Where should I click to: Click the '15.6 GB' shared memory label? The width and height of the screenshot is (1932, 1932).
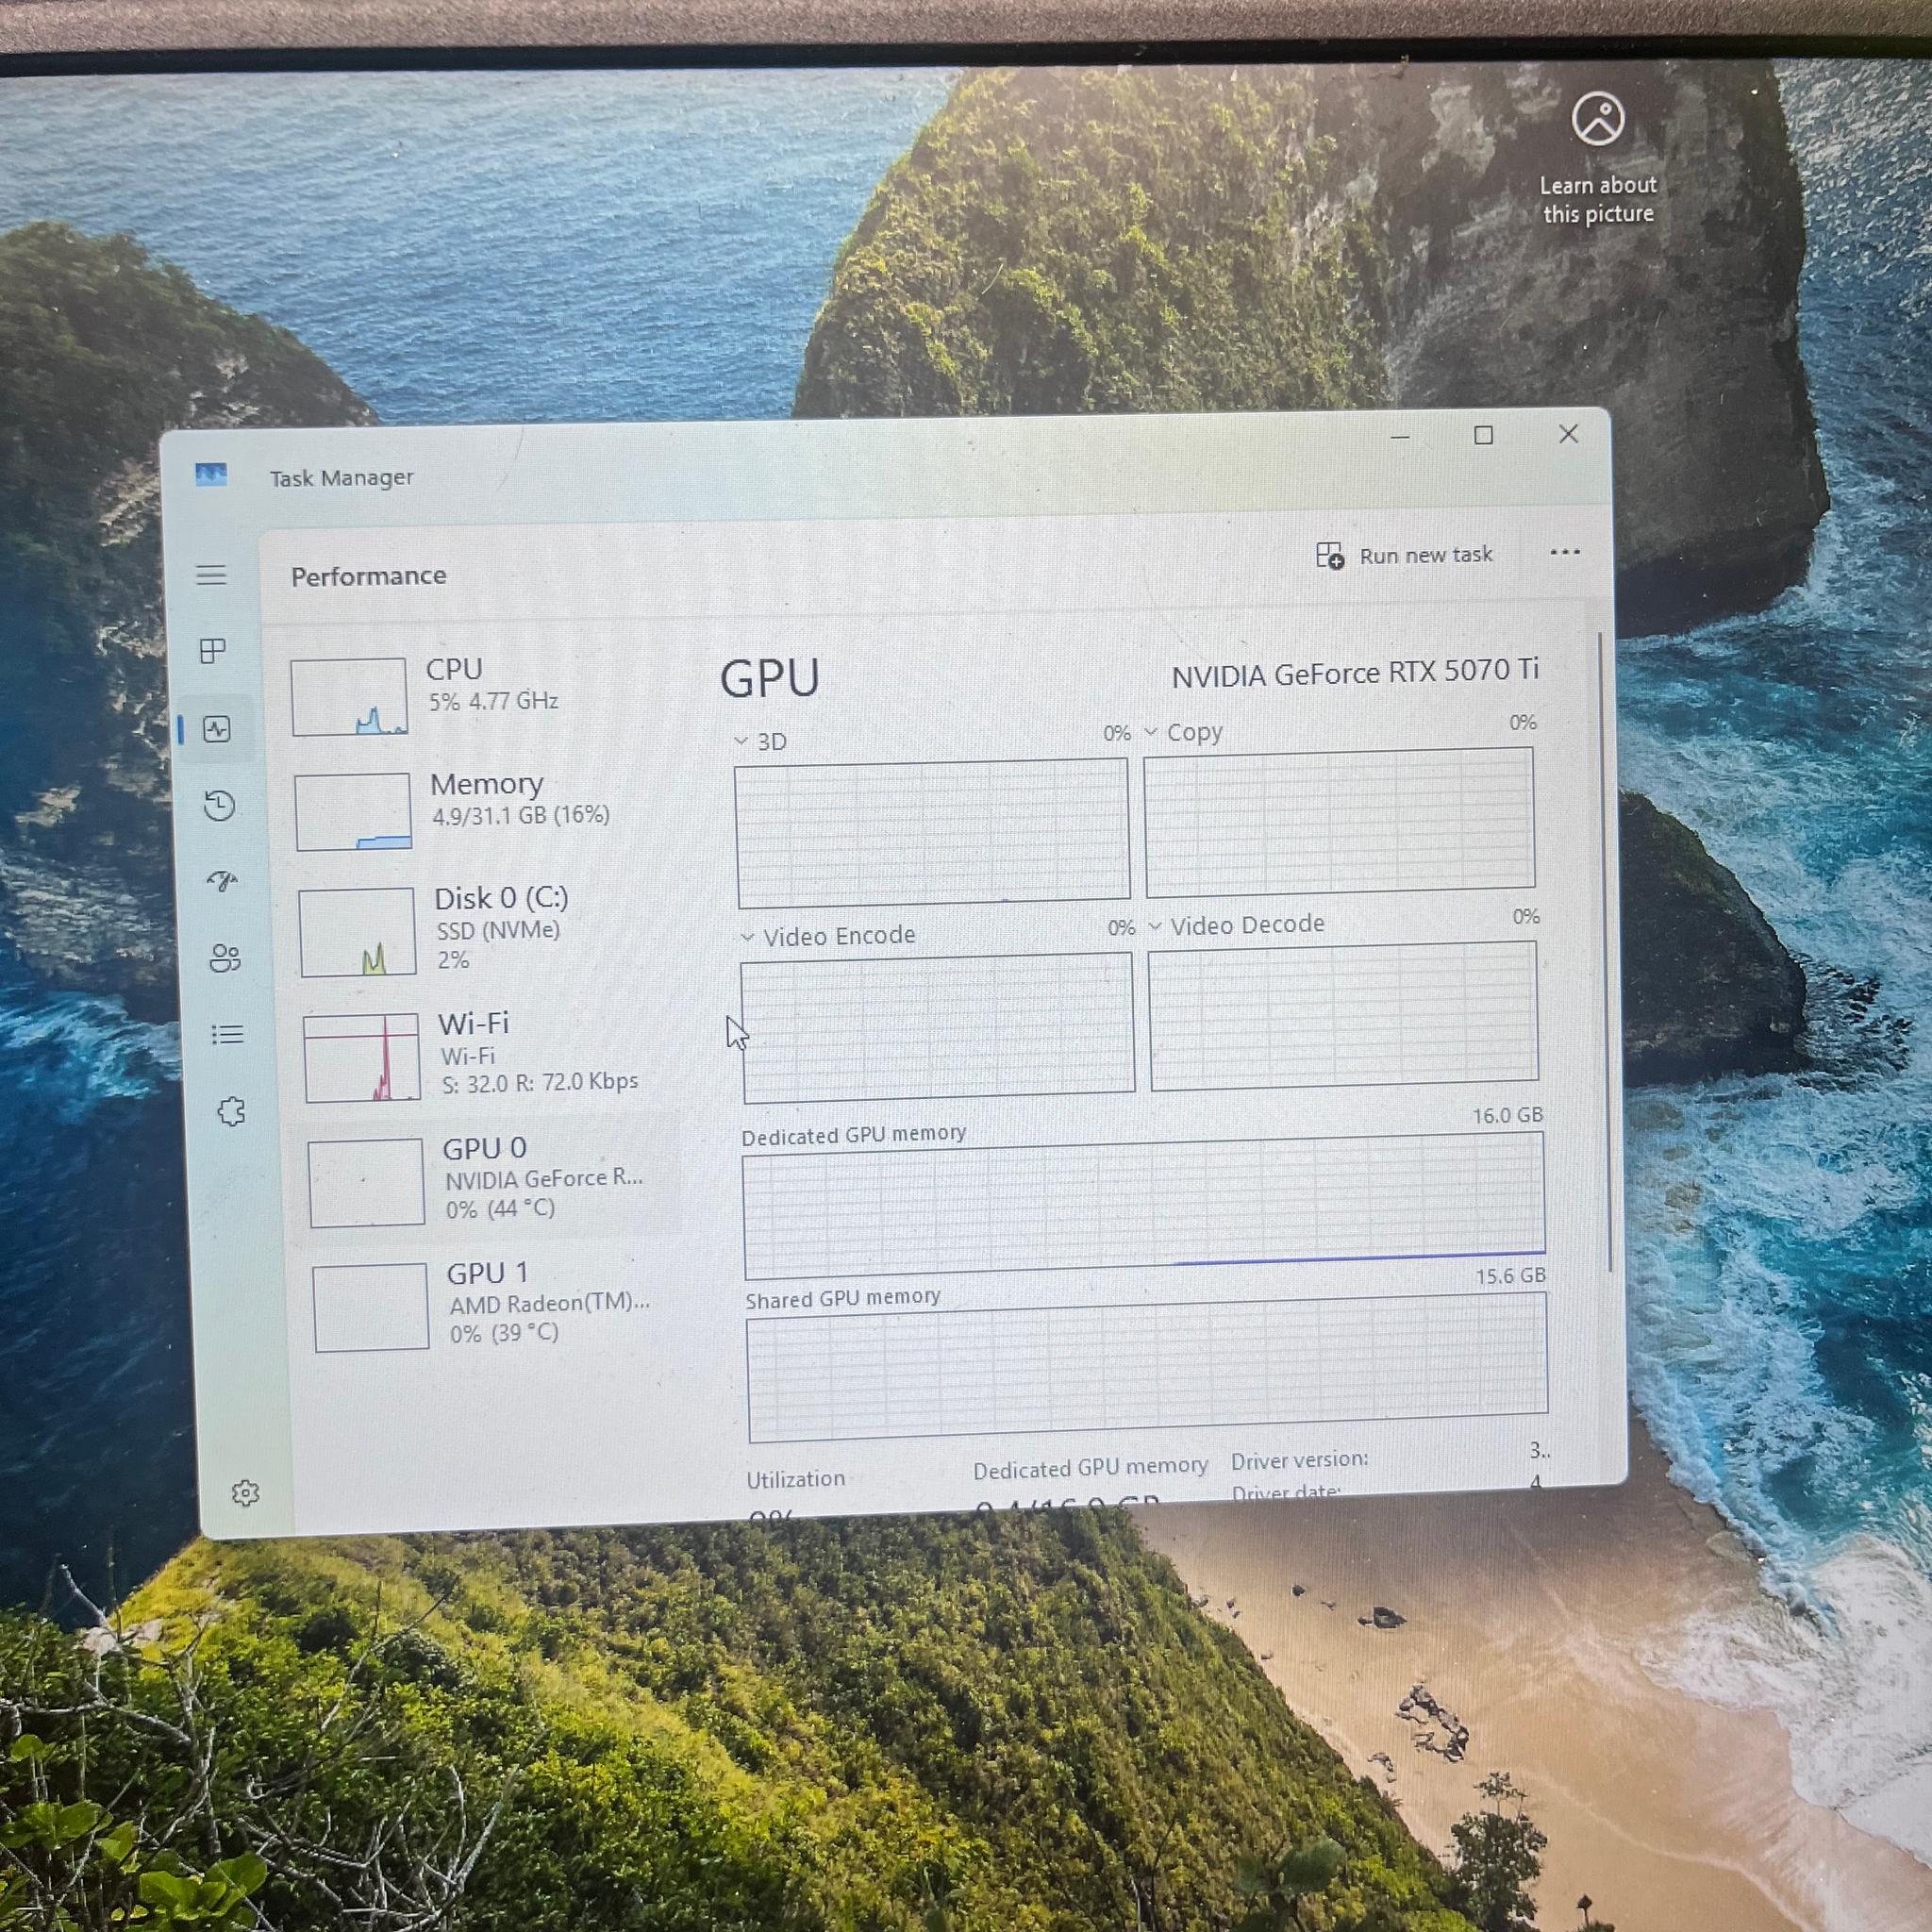1510,1276
